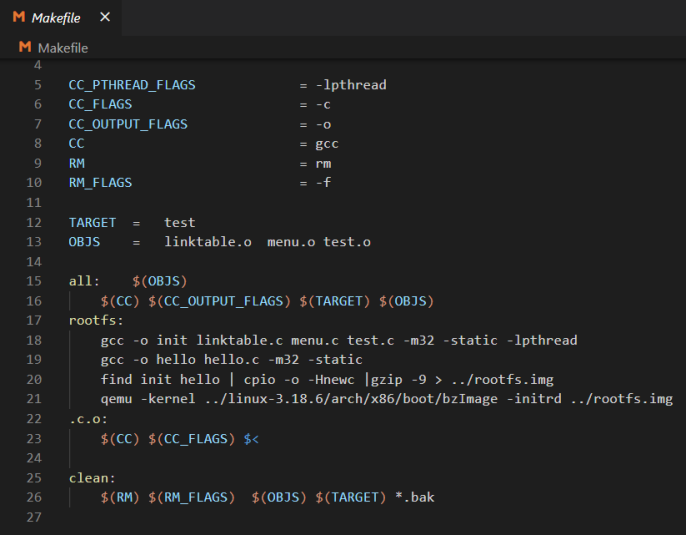
Task: Open the Makefile breadcrumb label
Action: [x=62, y=47]
